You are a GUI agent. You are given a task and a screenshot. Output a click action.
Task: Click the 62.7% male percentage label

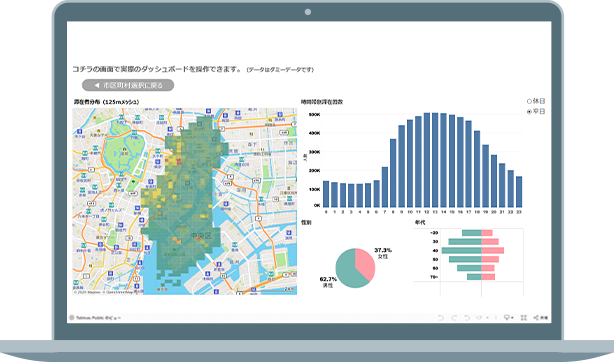pos(328,279)
